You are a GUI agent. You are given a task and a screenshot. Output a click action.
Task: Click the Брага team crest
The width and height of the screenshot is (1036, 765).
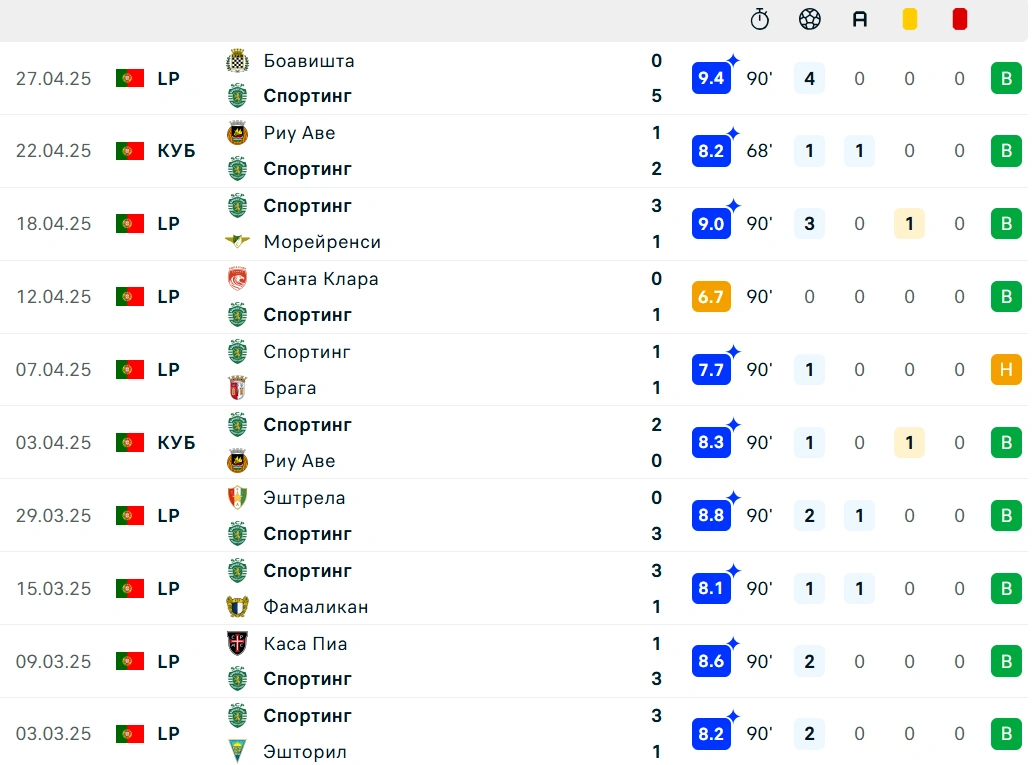237,388
